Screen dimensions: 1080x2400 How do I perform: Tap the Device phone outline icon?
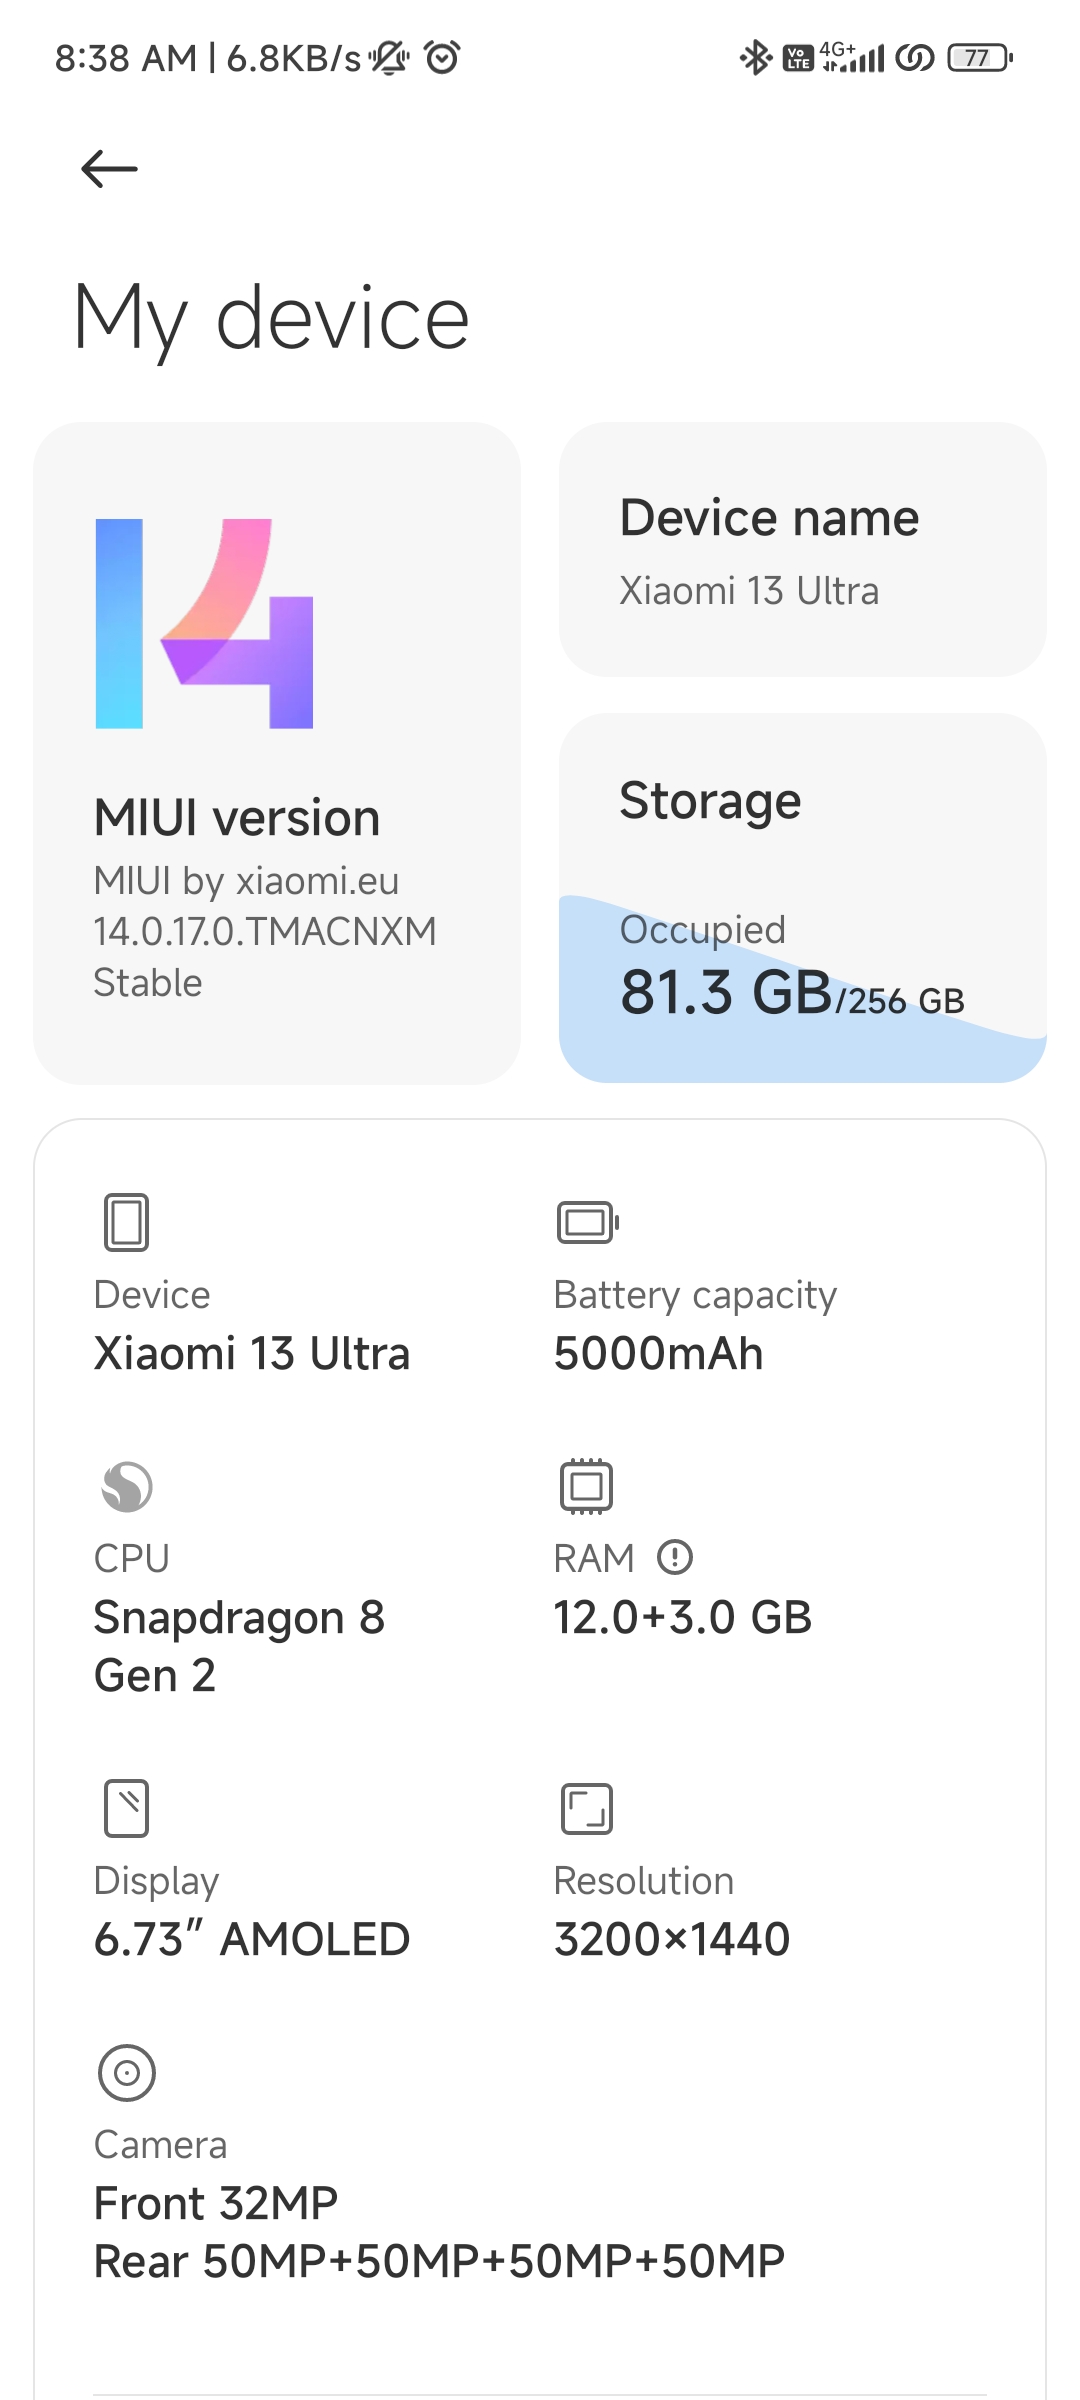126,1222
